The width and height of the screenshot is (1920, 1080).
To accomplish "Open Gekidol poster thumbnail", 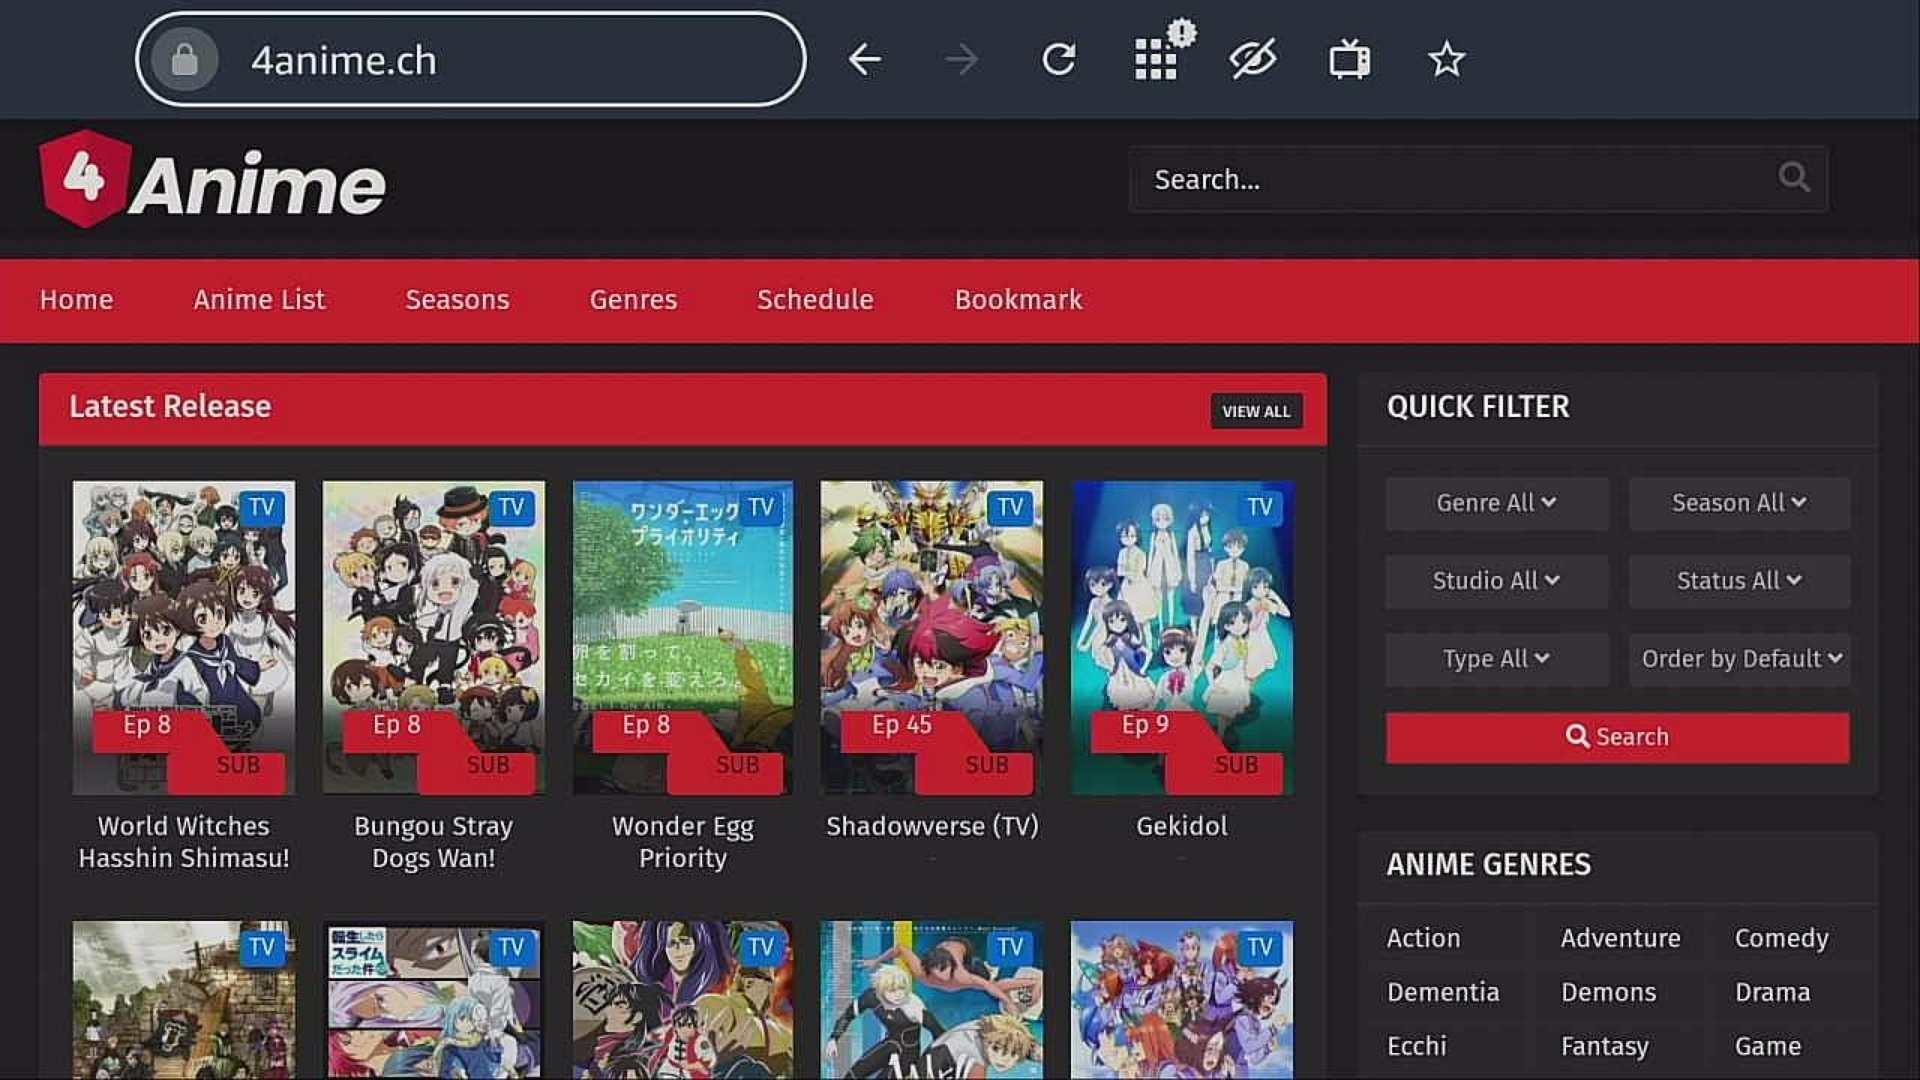I will coord(1182,638).
